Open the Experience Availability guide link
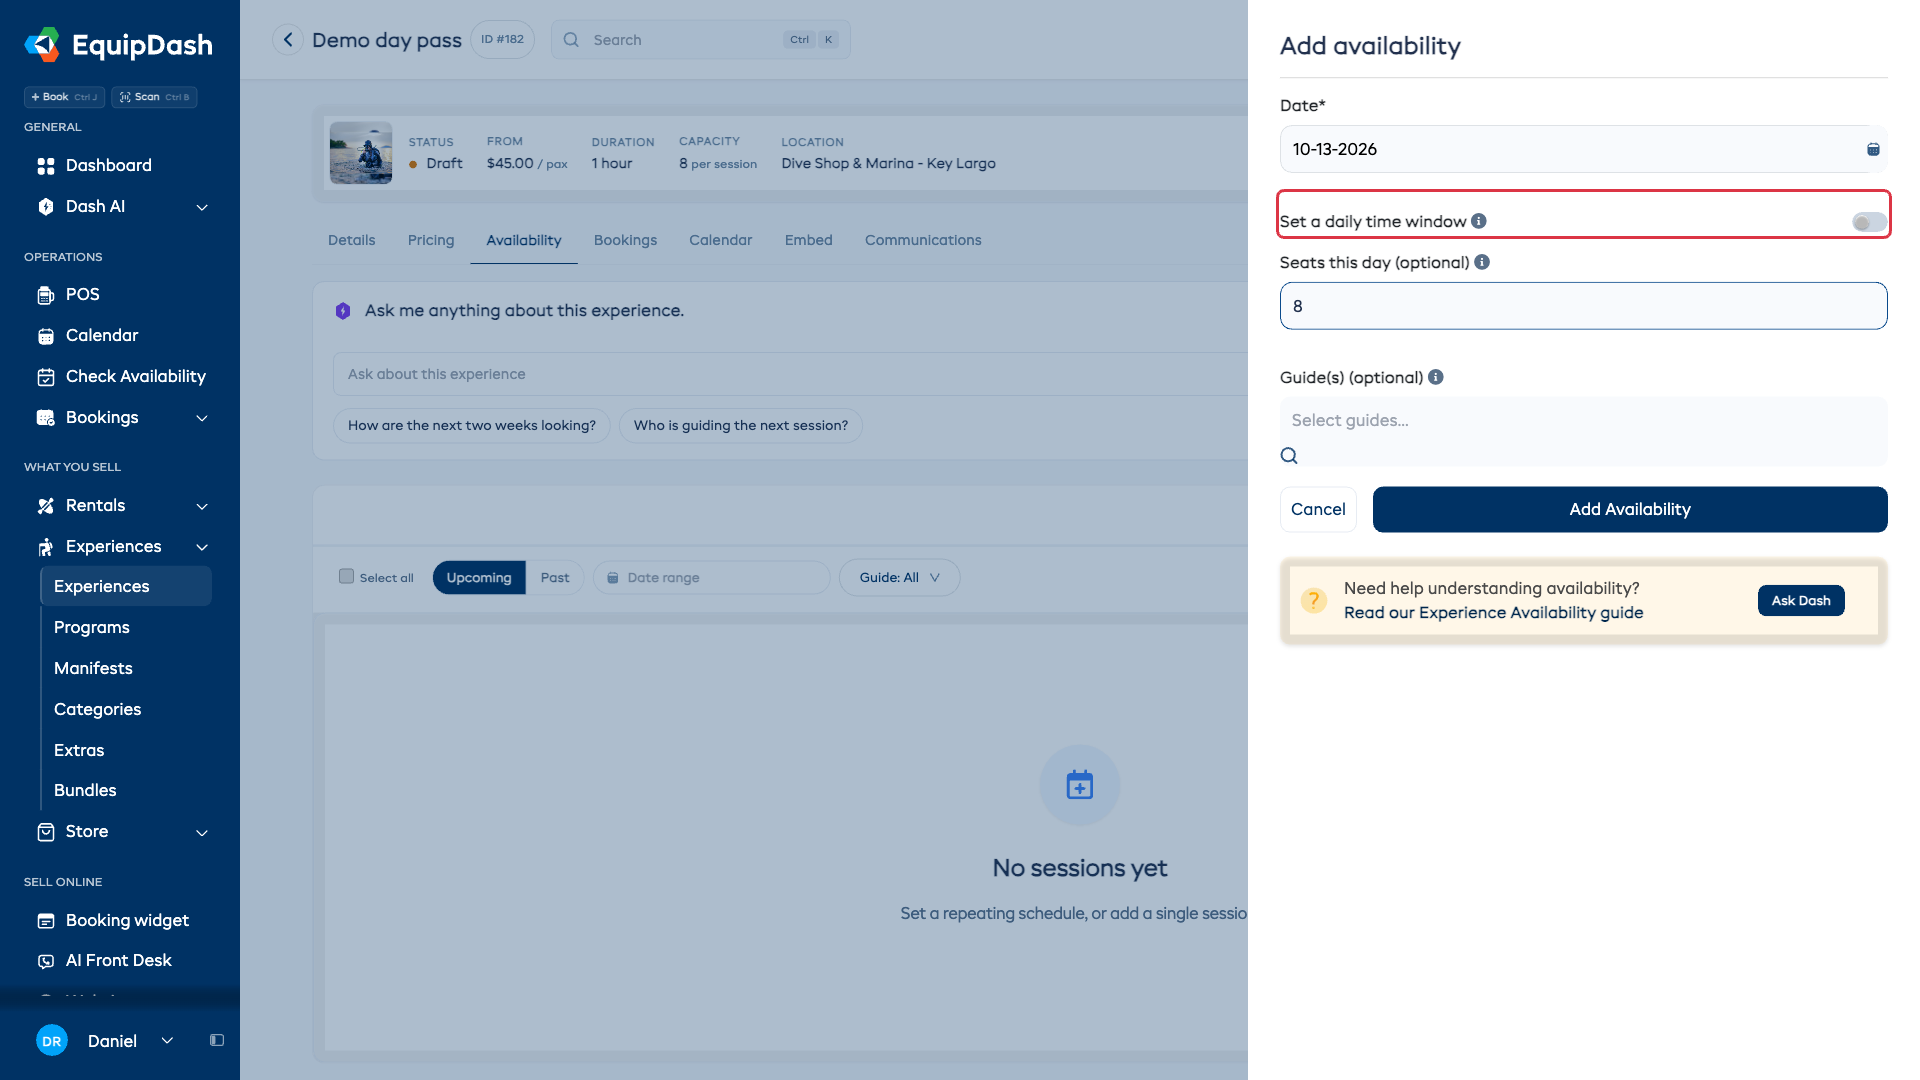1920x1080 pixels. [1493, 612]
